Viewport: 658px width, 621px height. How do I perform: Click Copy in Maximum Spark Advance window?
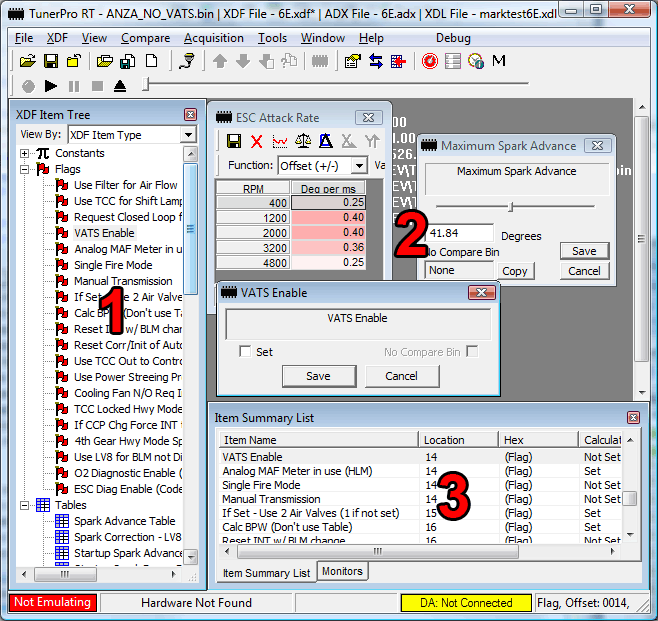(515, 271)
